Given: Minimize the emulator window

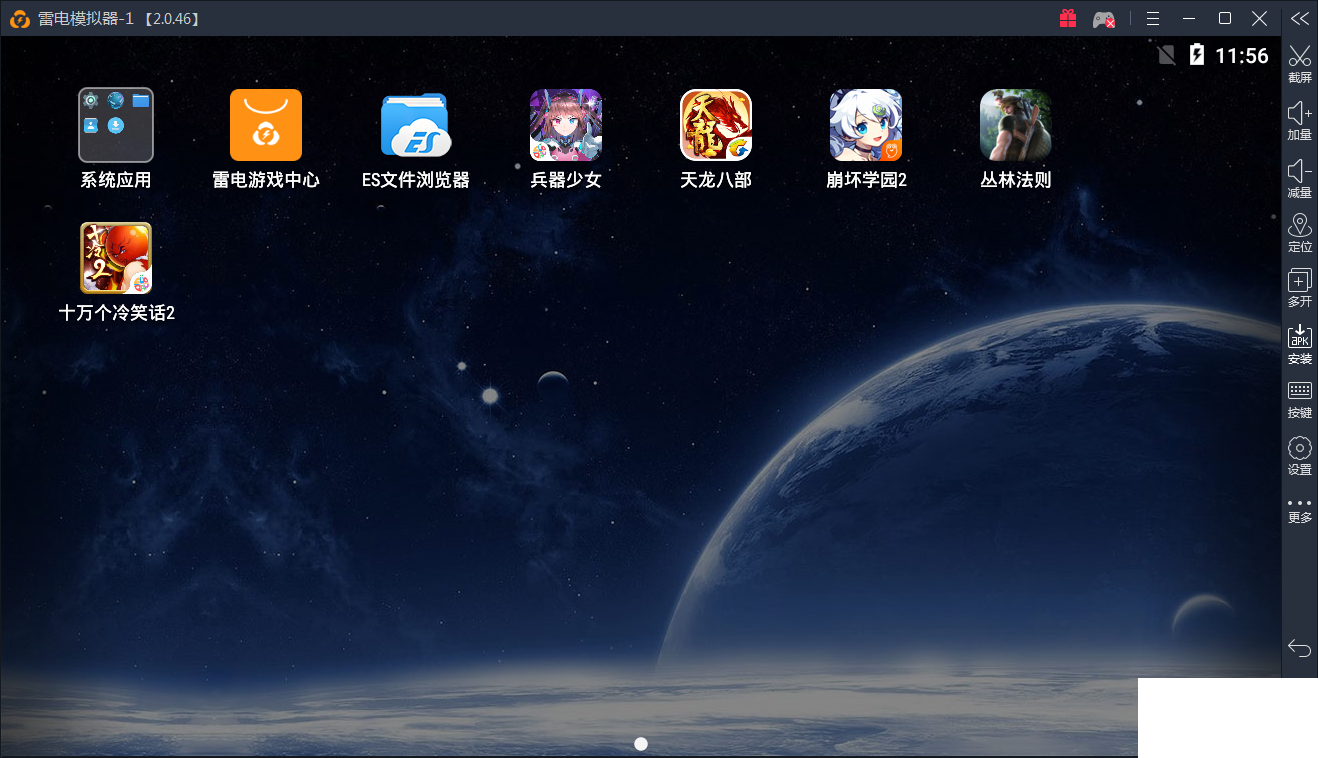Looking at the screenshot, I should [x=1189, y=18].
